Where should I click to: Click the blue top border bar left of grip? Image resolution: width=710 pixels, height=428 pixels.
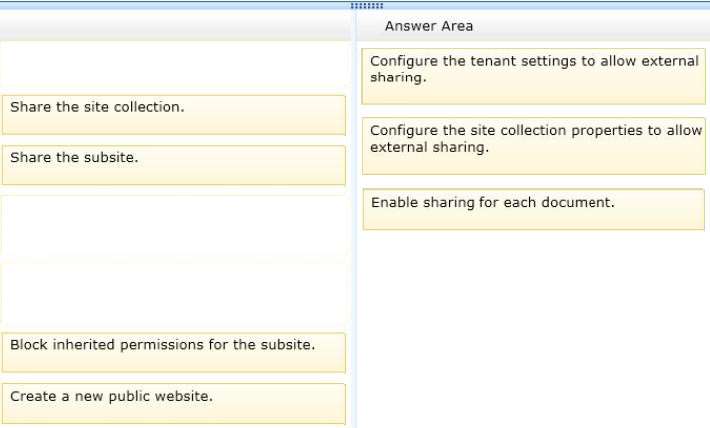pos(175,5)
